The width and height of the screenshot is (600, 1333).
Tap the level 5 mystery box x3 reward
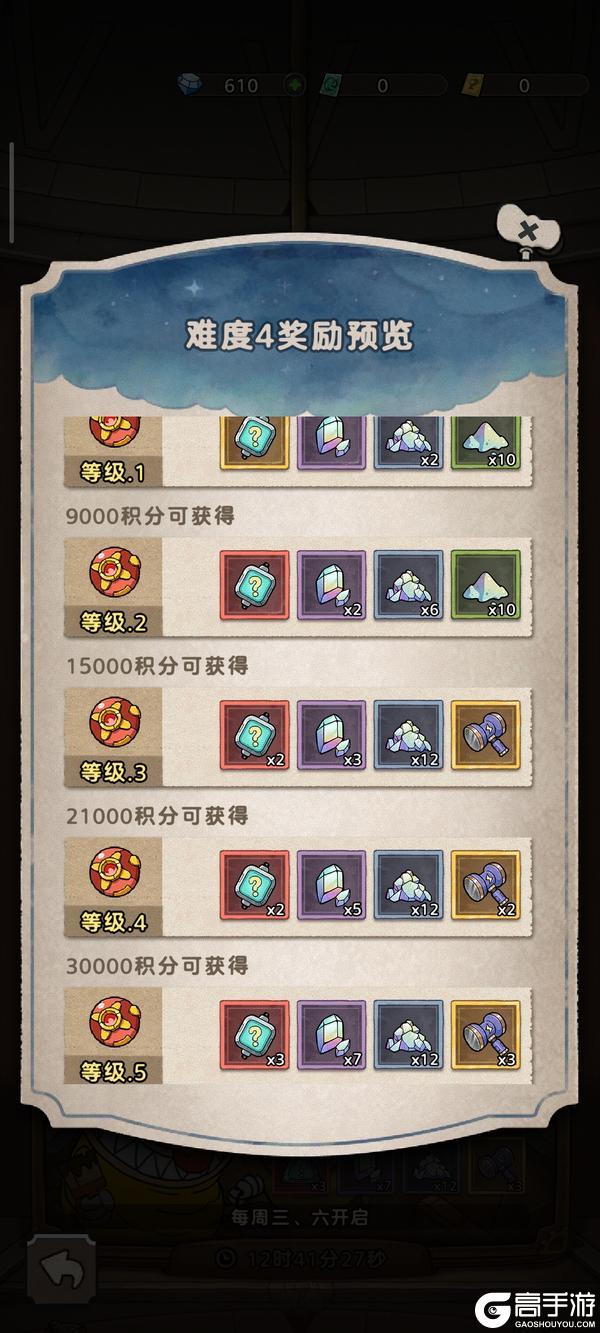point(254,1035)
